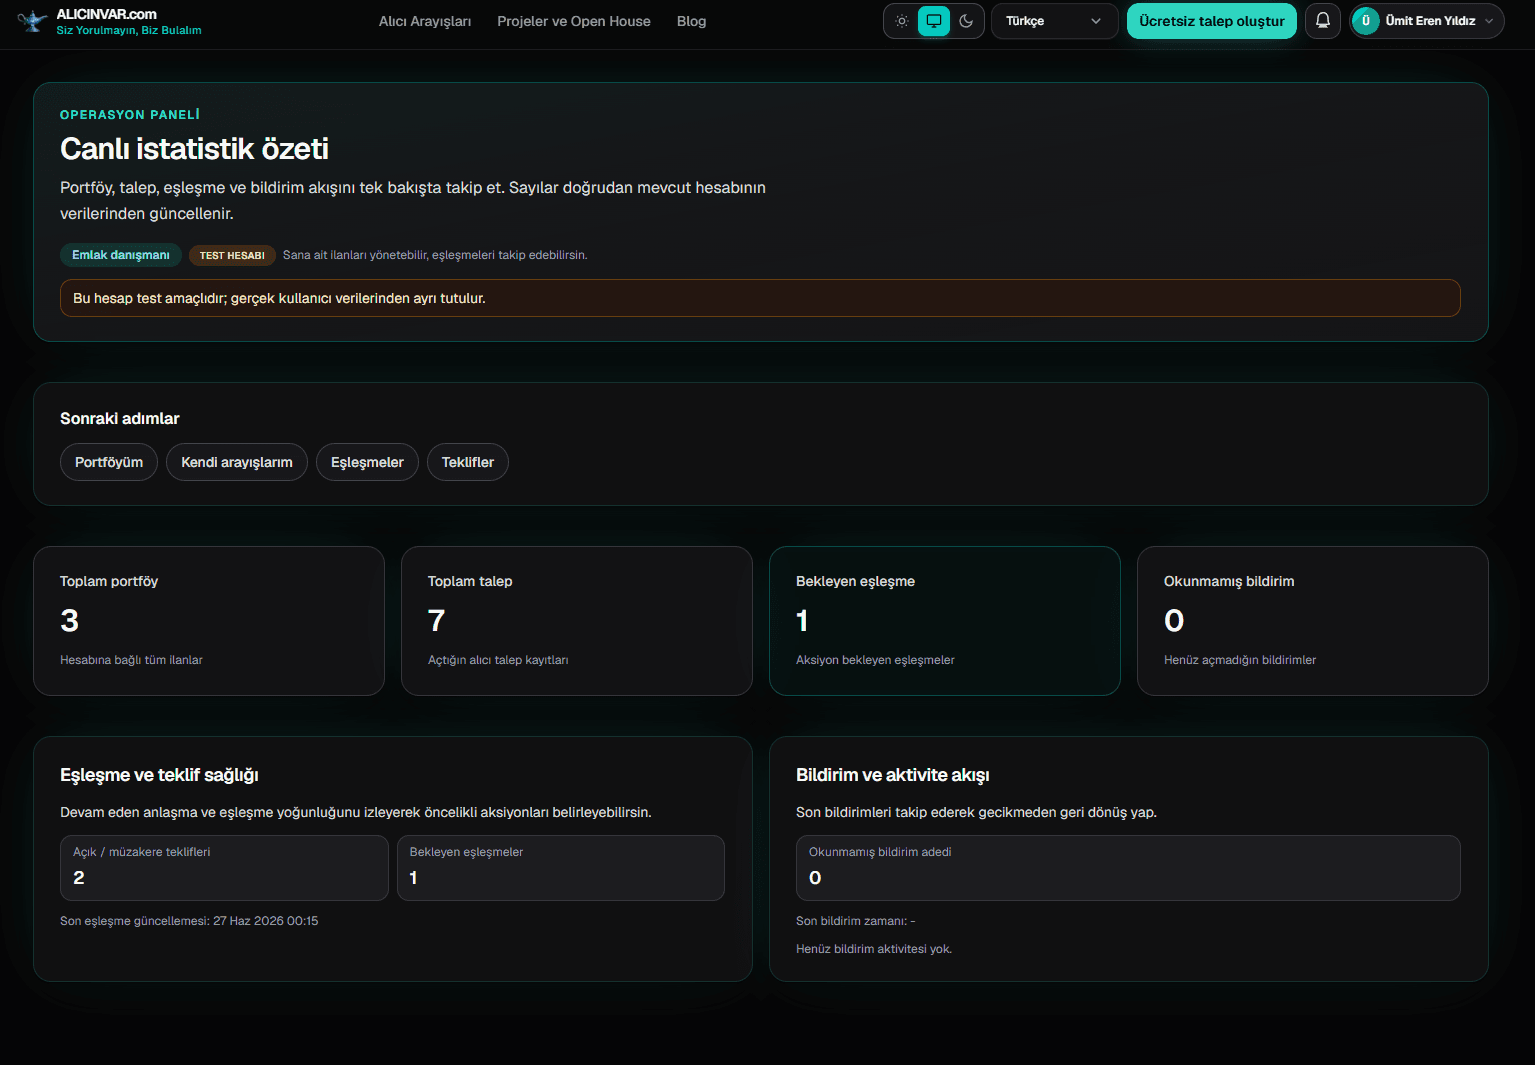Click the ALICINVAR.com logo icon
1535x1065 pixels.
(32, 21)
